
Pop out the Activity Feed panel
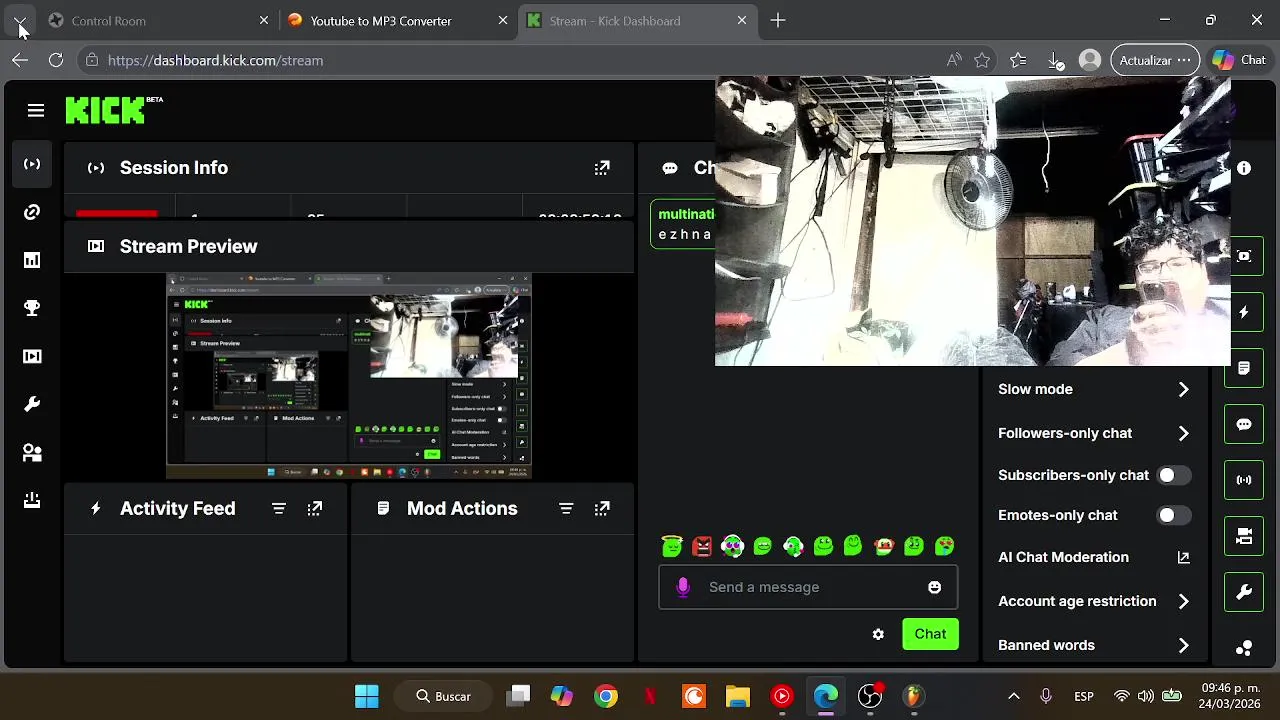[315, 509]
